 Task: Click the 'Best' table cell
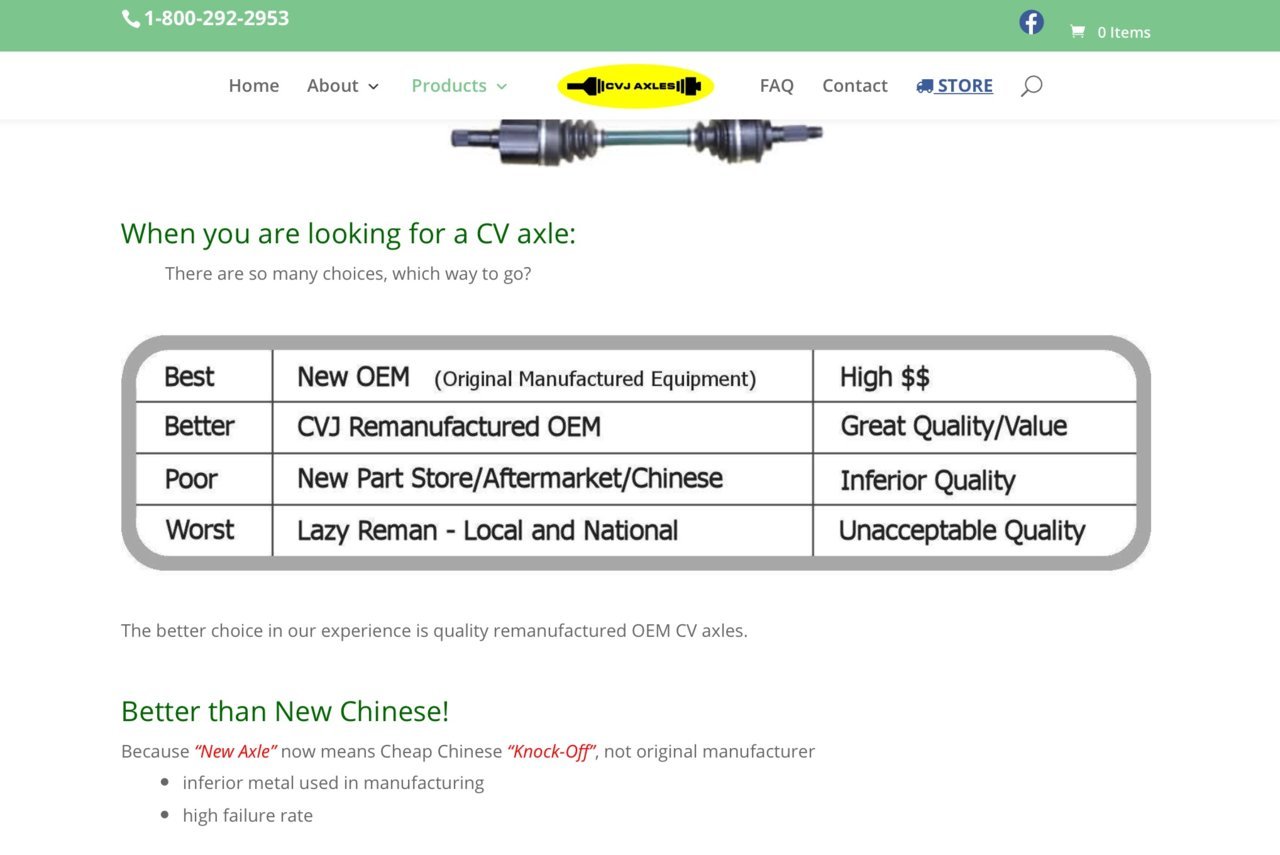point(204,376)
